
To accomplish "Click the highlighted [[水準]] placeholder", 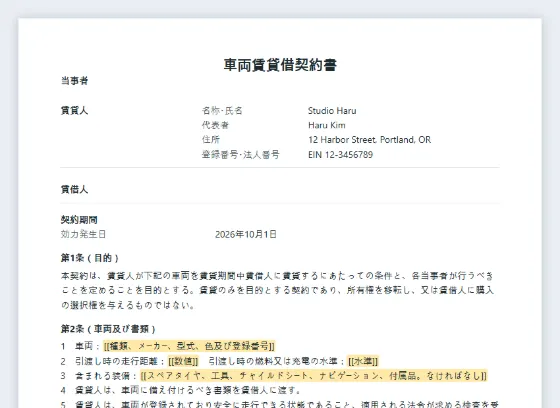I will point(363,361).
